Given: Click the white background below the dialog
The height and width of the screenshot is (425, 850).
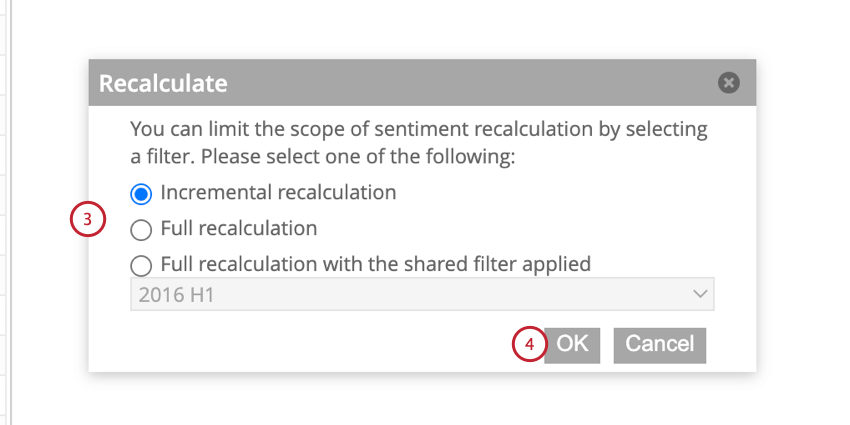Looking at the screenshot, I should click(x=420, y=400).
